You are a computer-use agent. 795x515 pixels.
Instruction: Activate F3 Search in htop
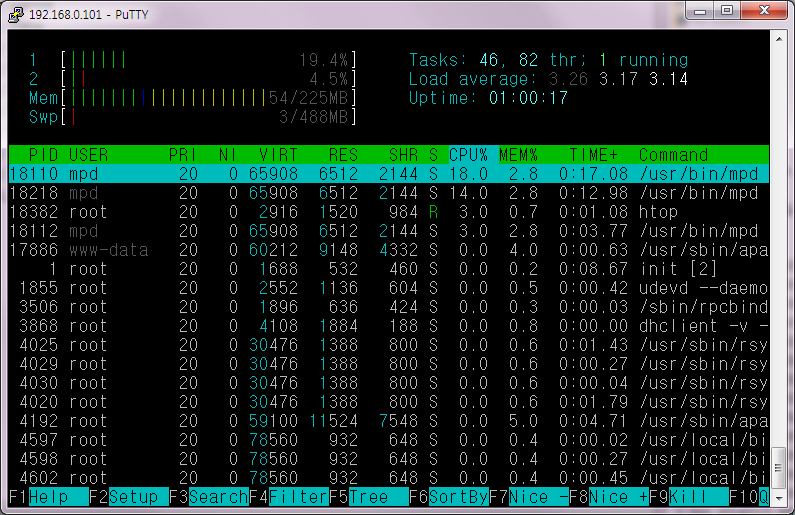[x=217, y=497]
